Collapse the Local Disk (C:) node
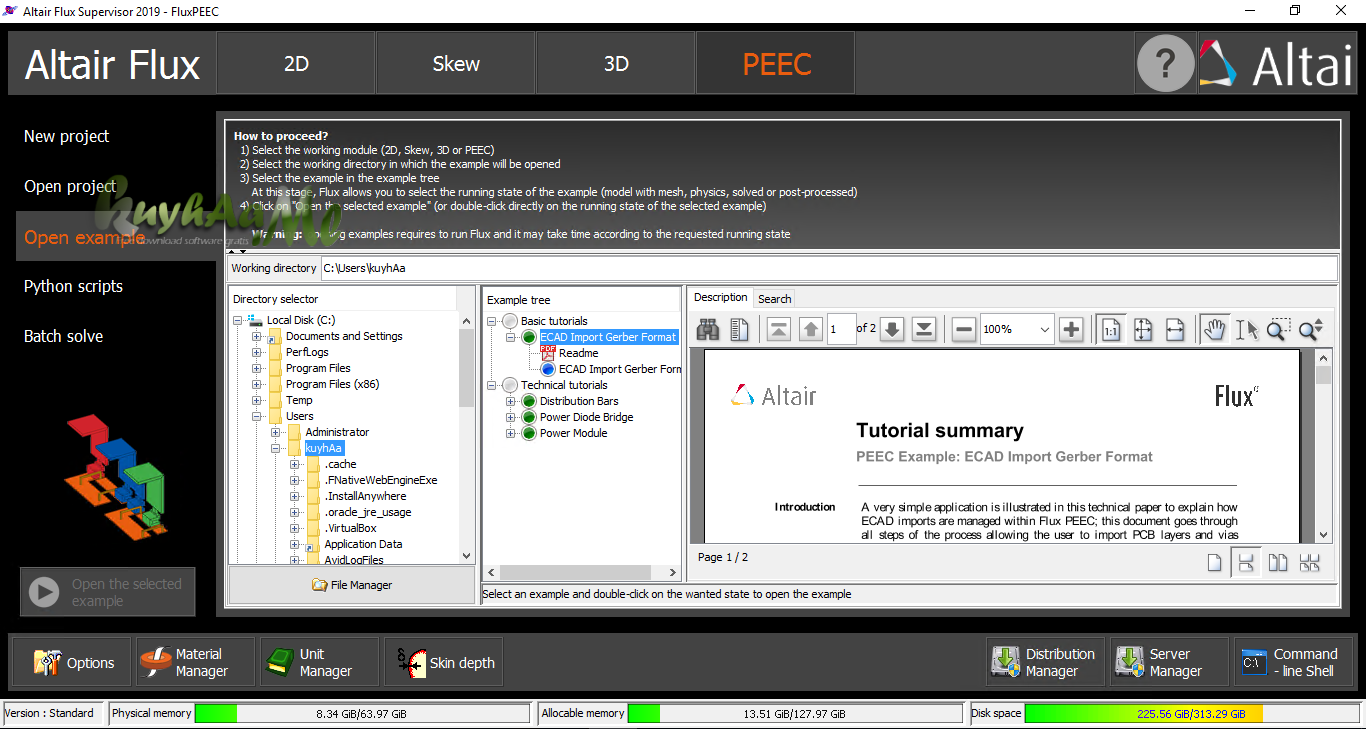 click(x=238, y=320)
